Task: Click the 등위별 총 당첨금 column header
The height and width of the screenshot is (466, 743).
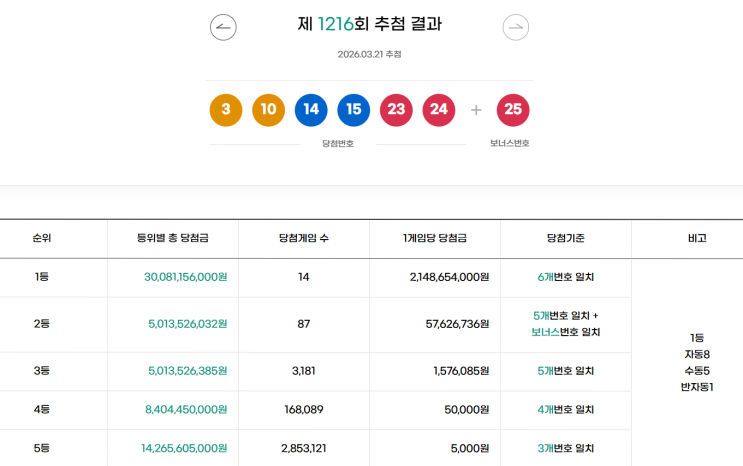Action: coord(173,238)
